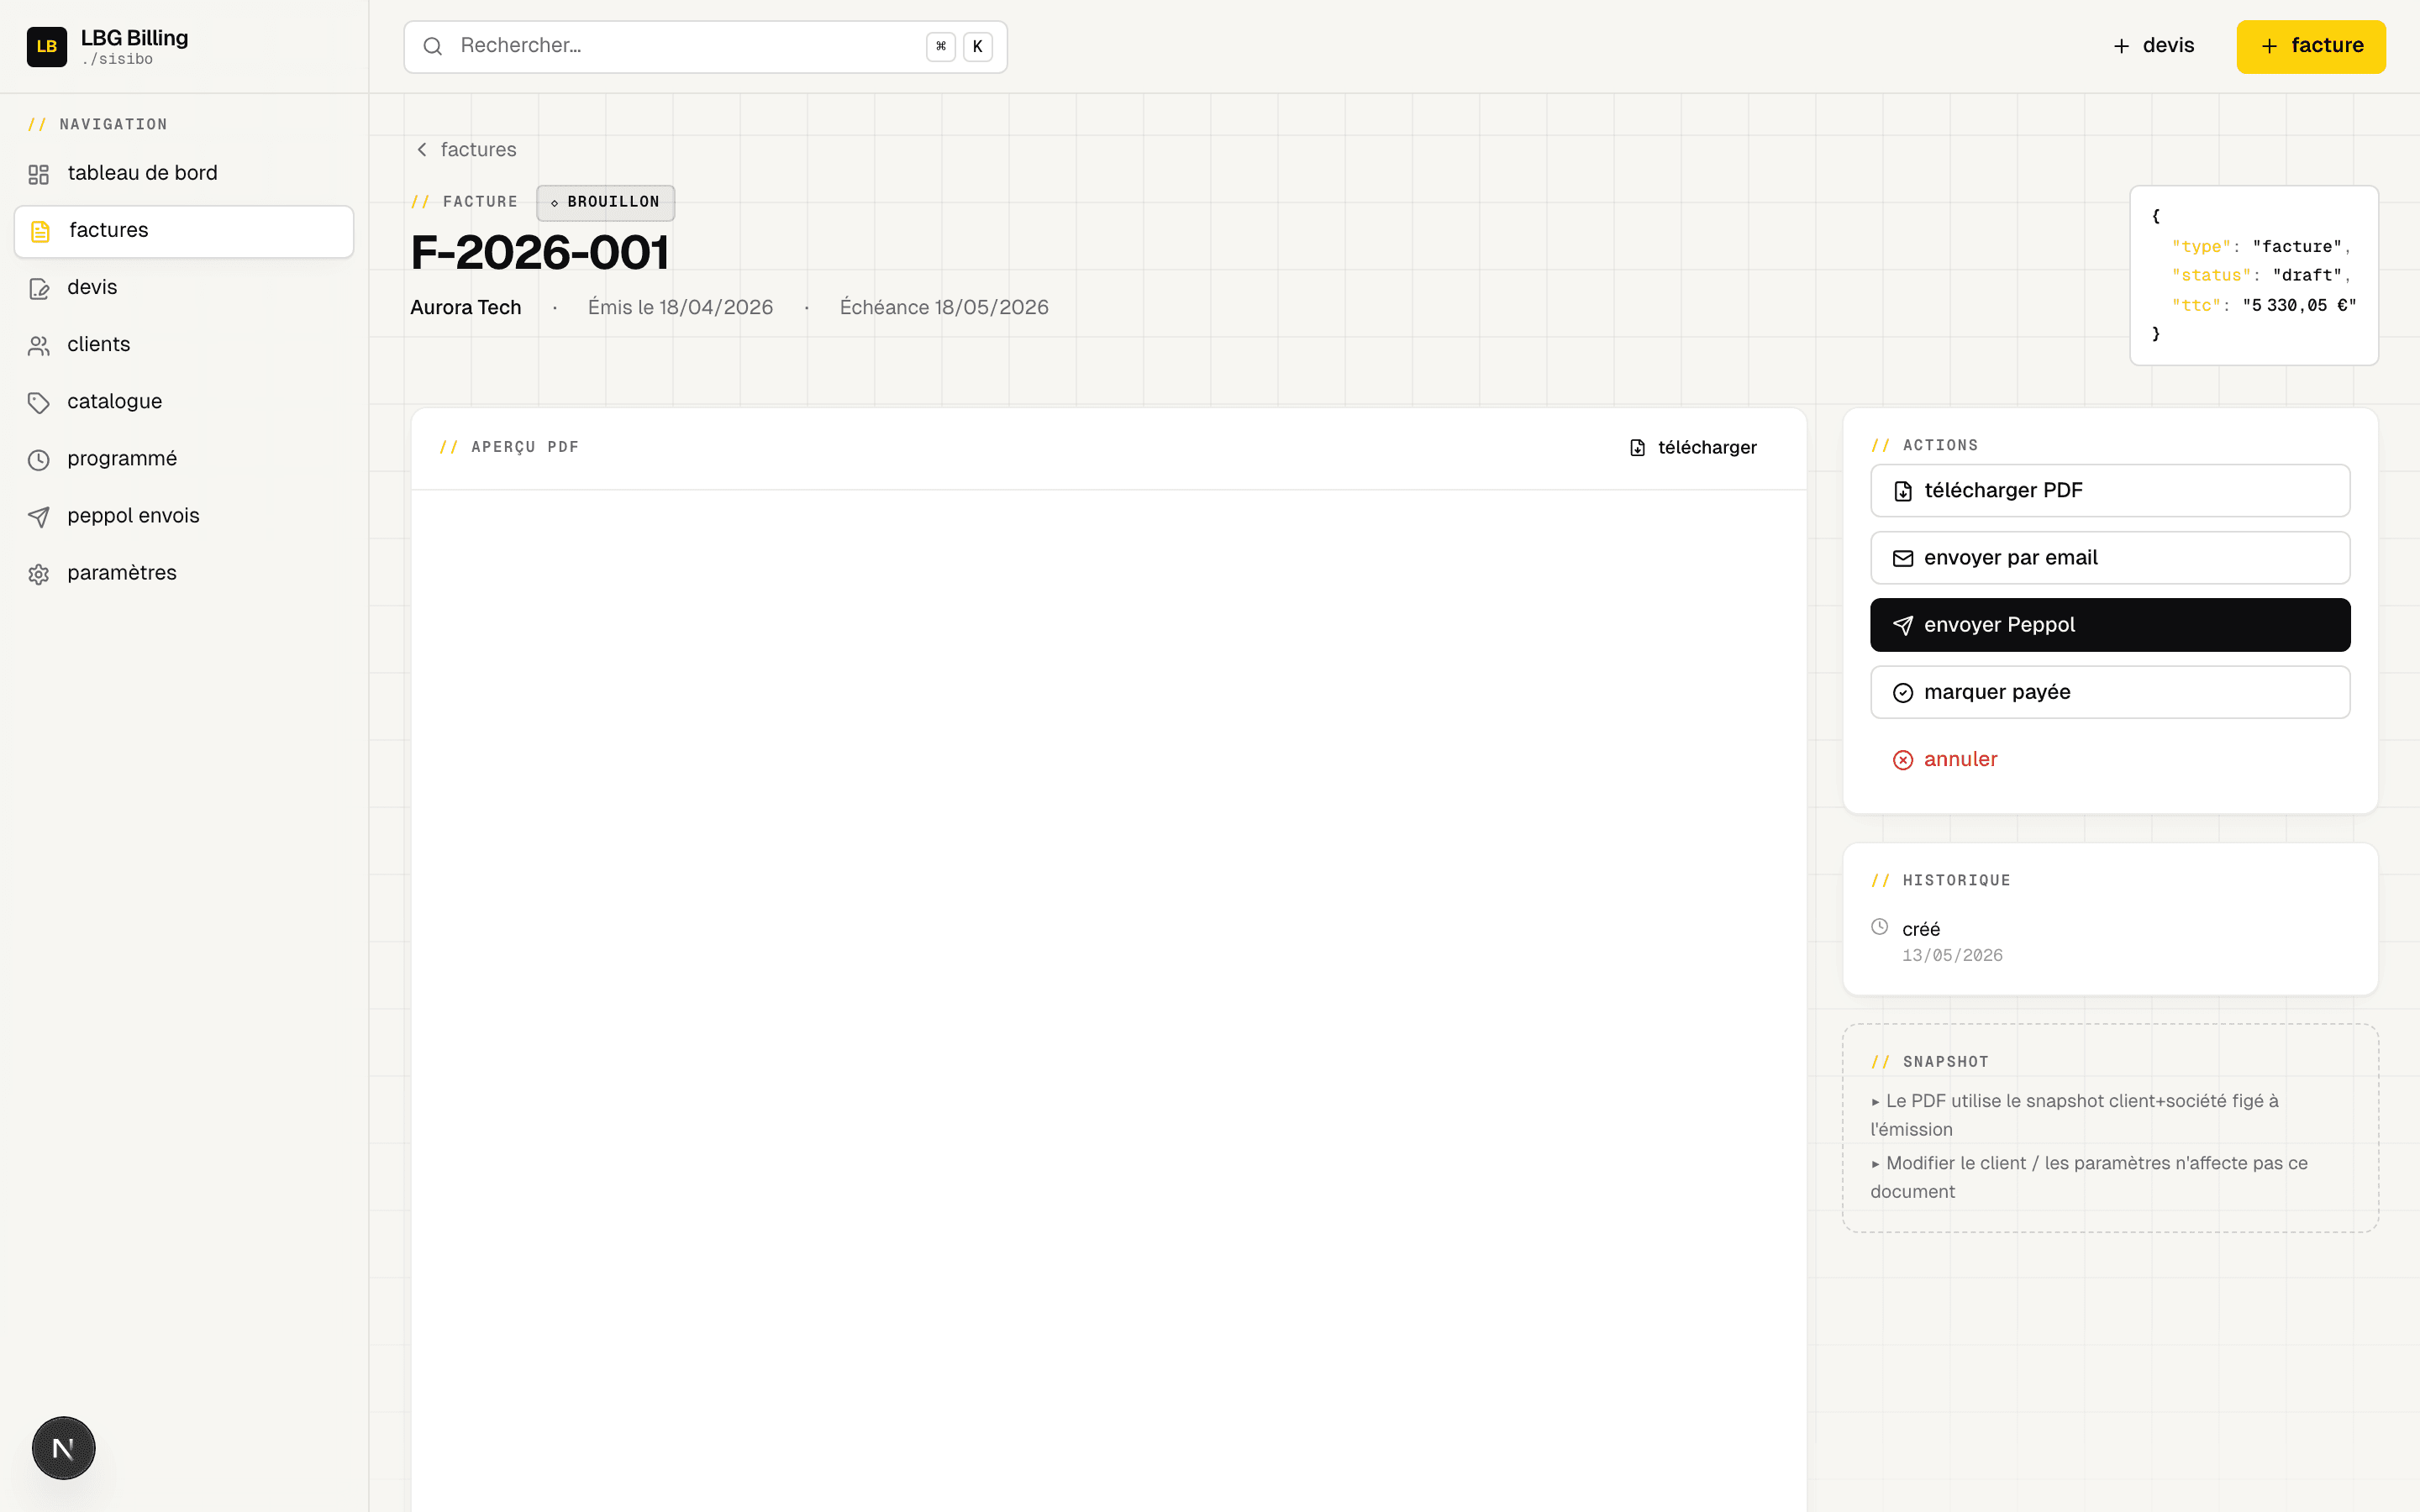The height and width of the screenshot is (1512, 2420).
Task: Click the ⌘ shortcut key badge
Action: (x=940, y=46)
